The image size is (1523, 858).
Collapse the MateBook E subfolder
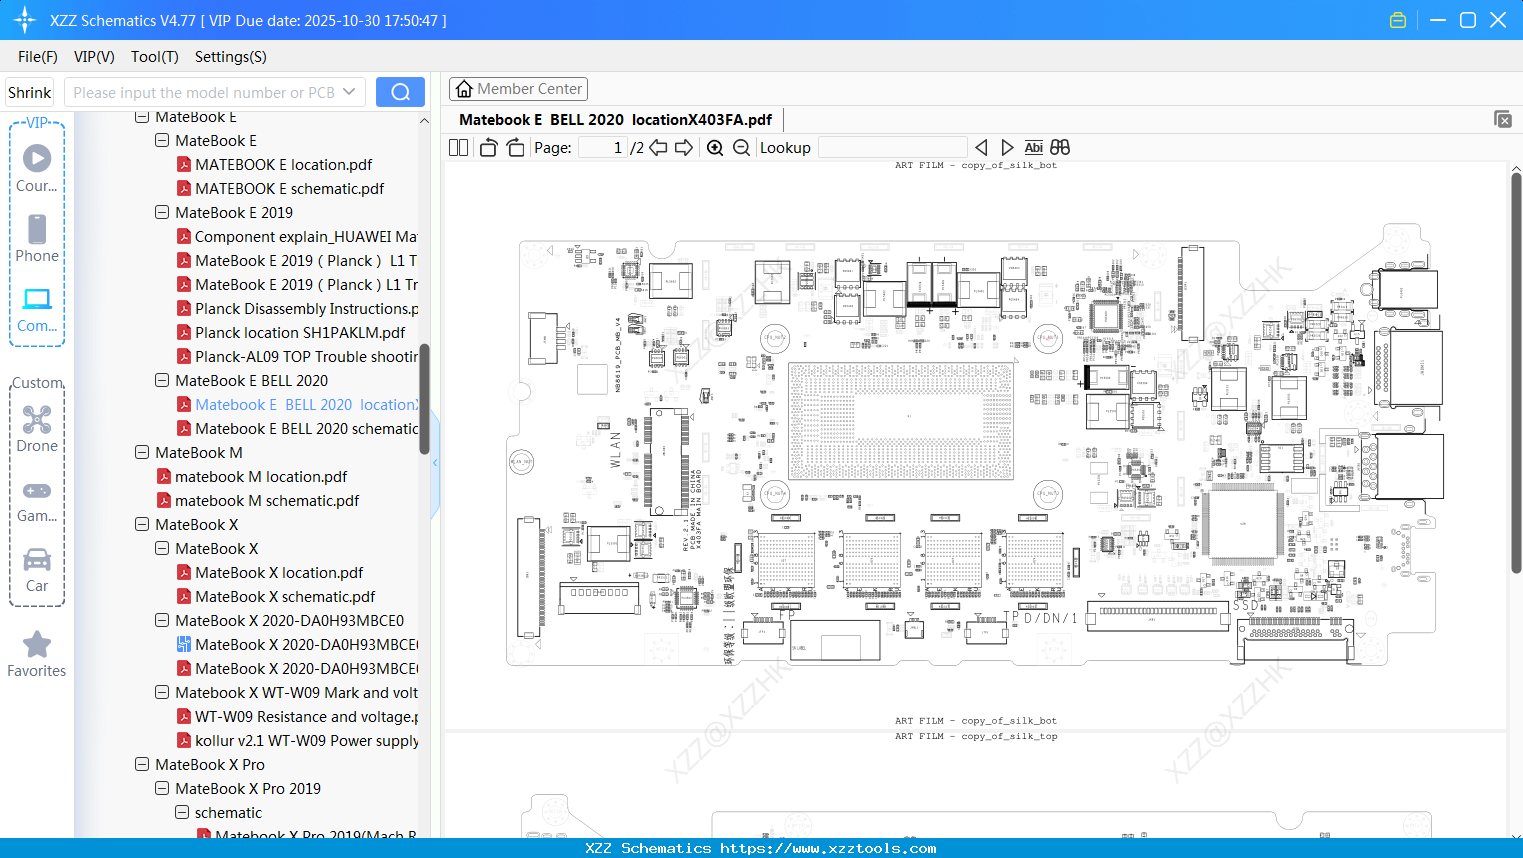pos(162,141)
